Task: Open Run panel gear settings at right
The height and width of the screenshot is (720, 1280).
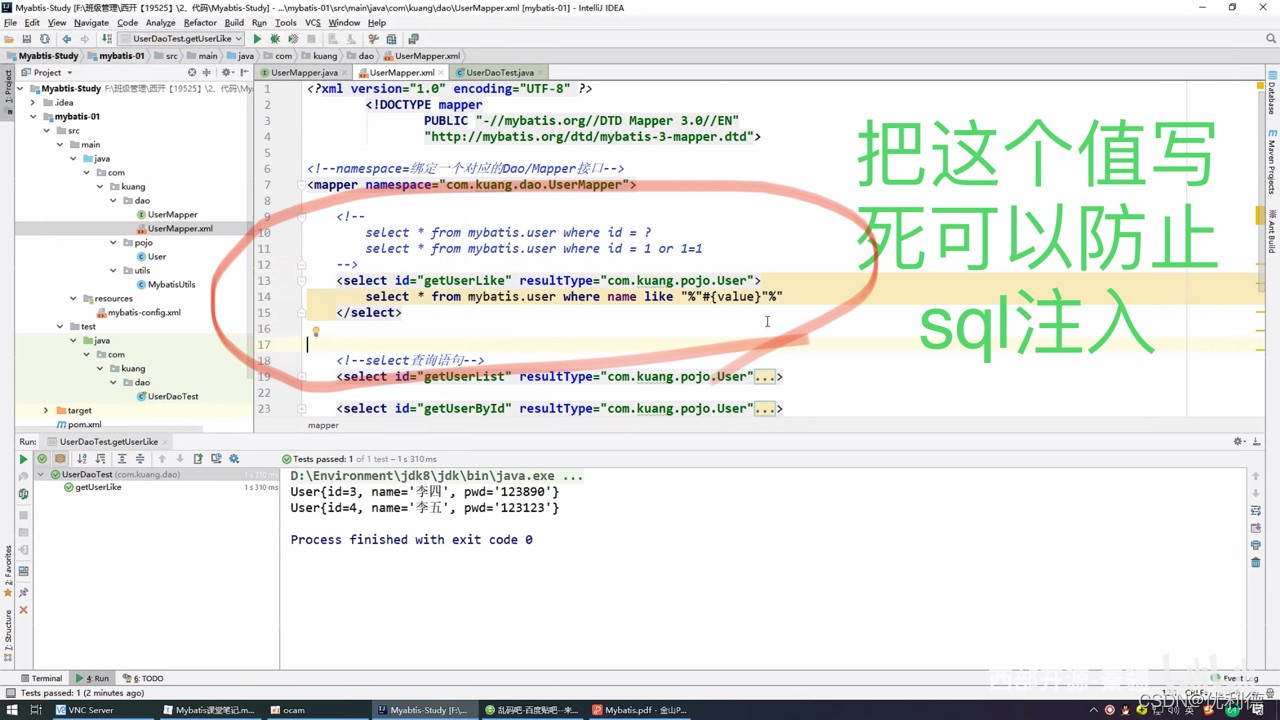Action: (x=1239, y=441)
